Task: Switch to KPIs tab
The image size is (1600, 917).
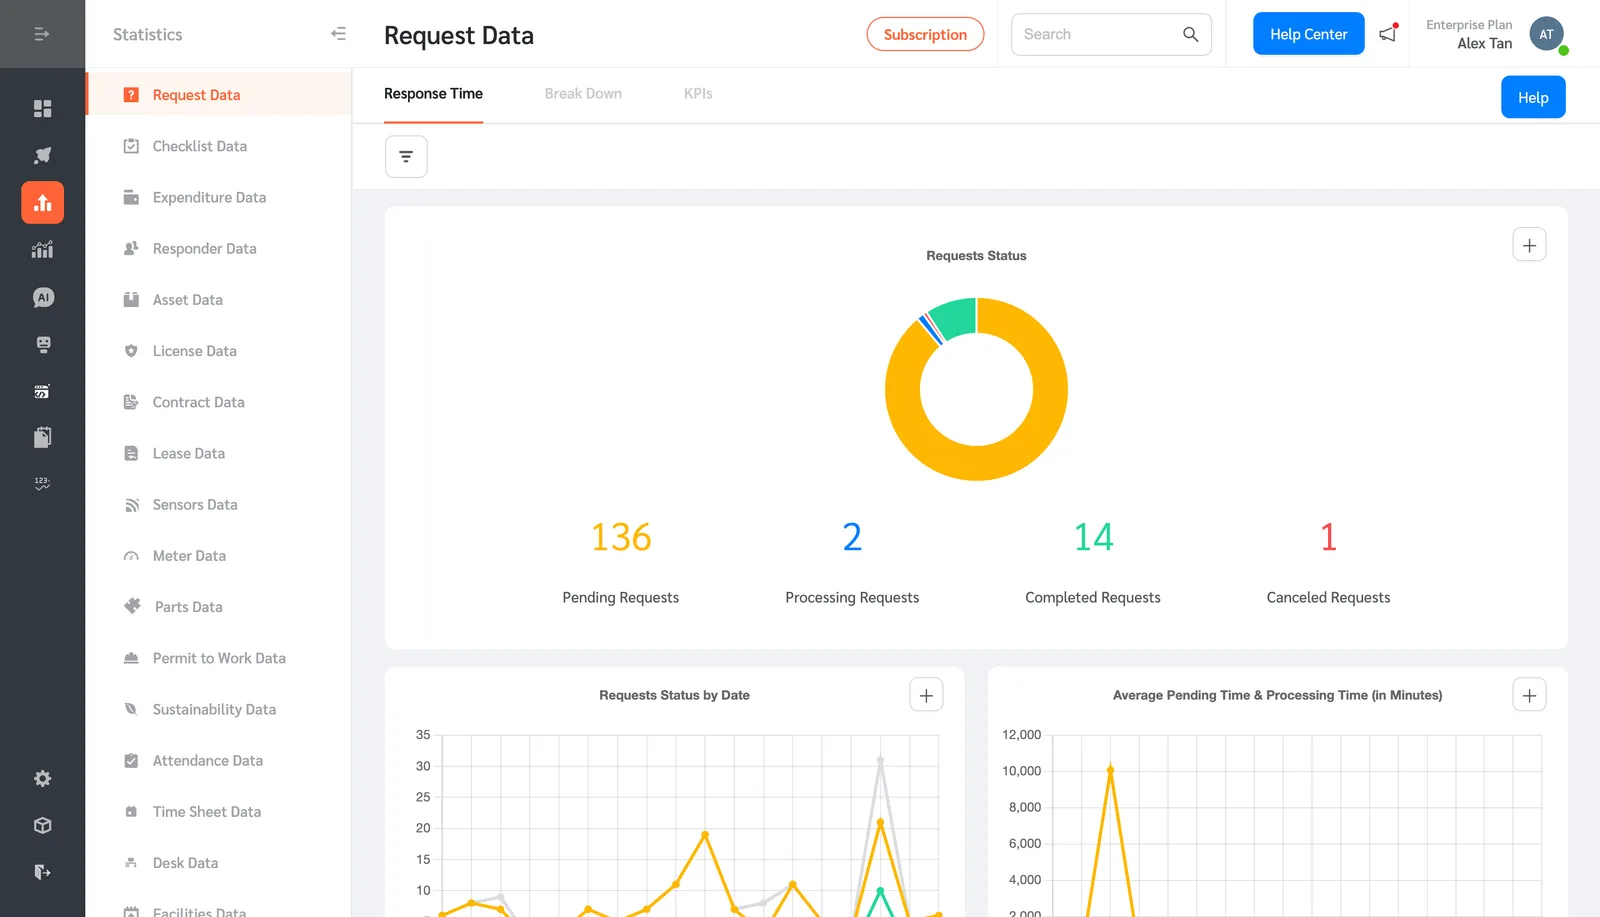Action: (x=698, y=94)
